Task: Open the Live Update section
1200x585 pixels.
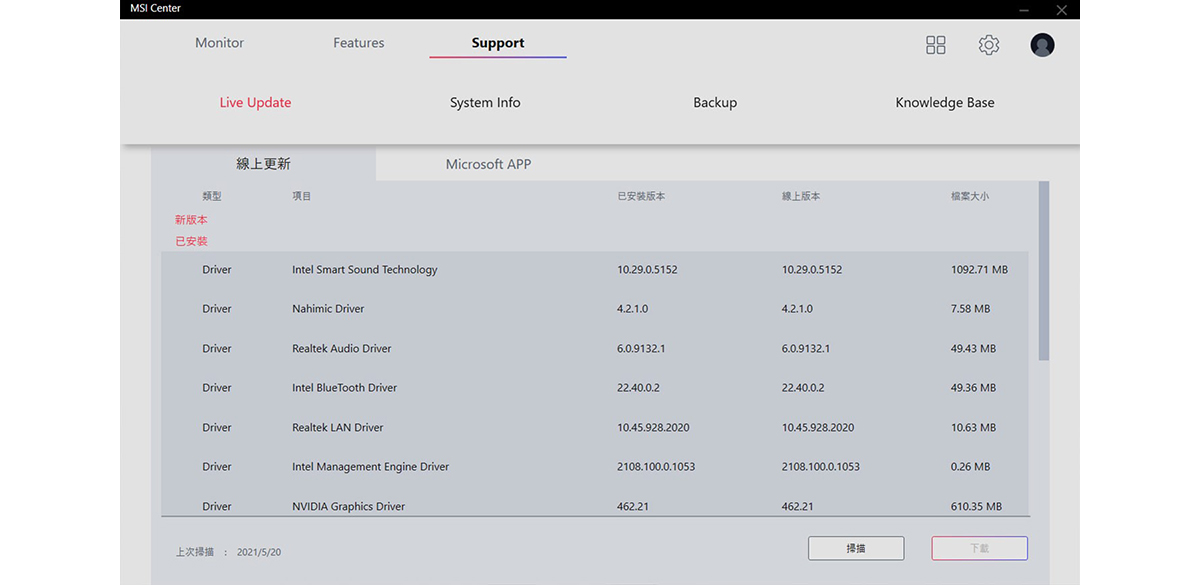Action: click(x=255, y=102)
